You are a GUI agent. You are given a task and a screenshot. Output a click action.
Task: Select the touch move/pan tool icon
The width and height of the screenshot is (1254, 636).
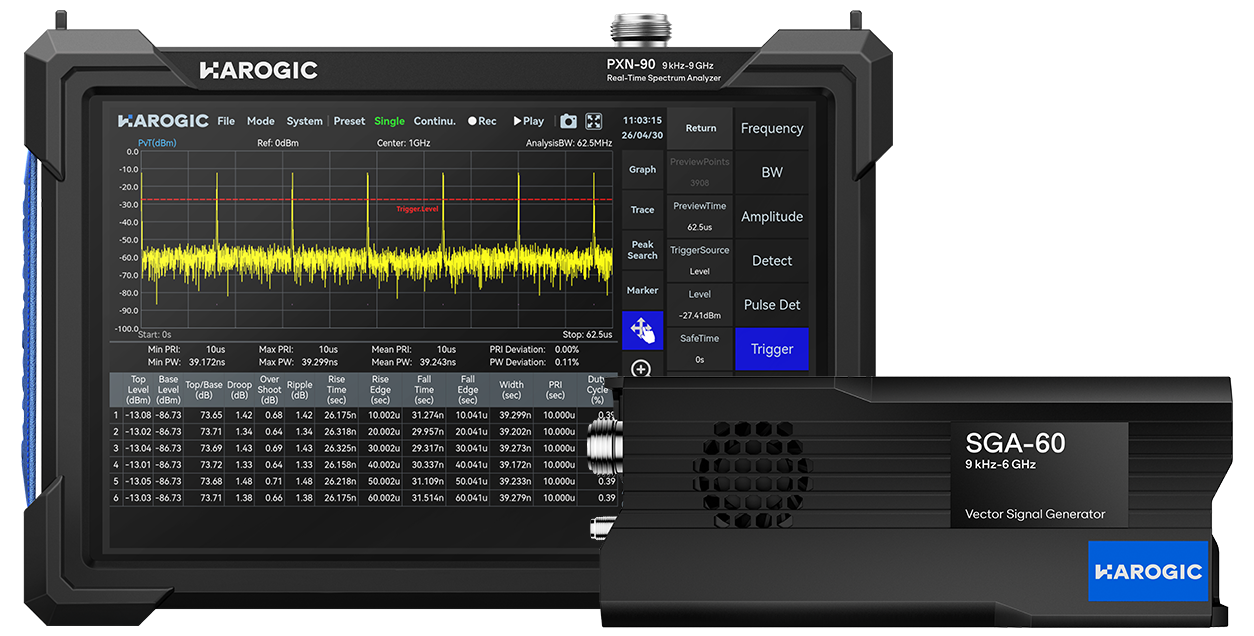642,330
